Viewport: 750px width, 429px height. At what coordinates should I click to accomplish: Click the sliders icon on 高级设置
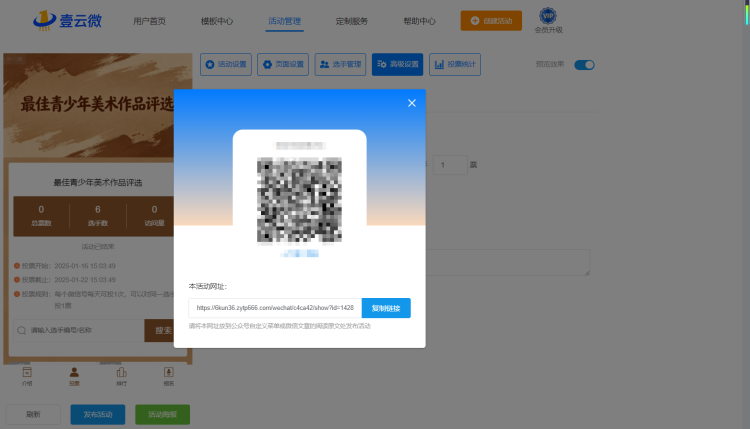[382, 64]
